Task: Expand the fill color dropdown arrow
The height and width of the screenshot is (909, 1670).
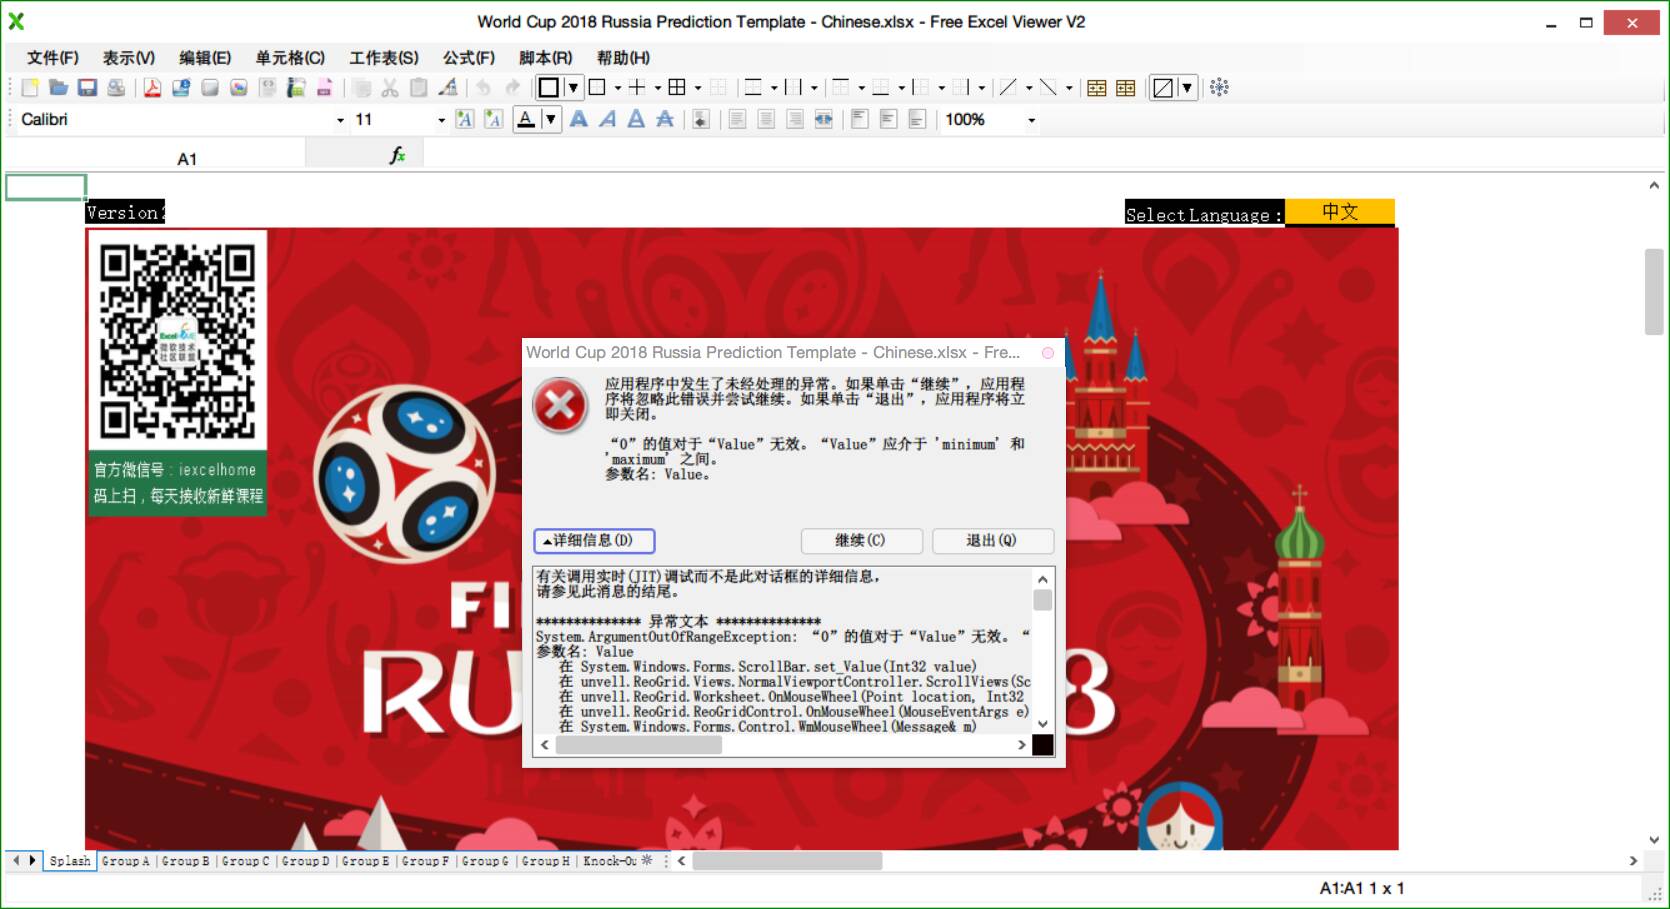Action: 1187,88
